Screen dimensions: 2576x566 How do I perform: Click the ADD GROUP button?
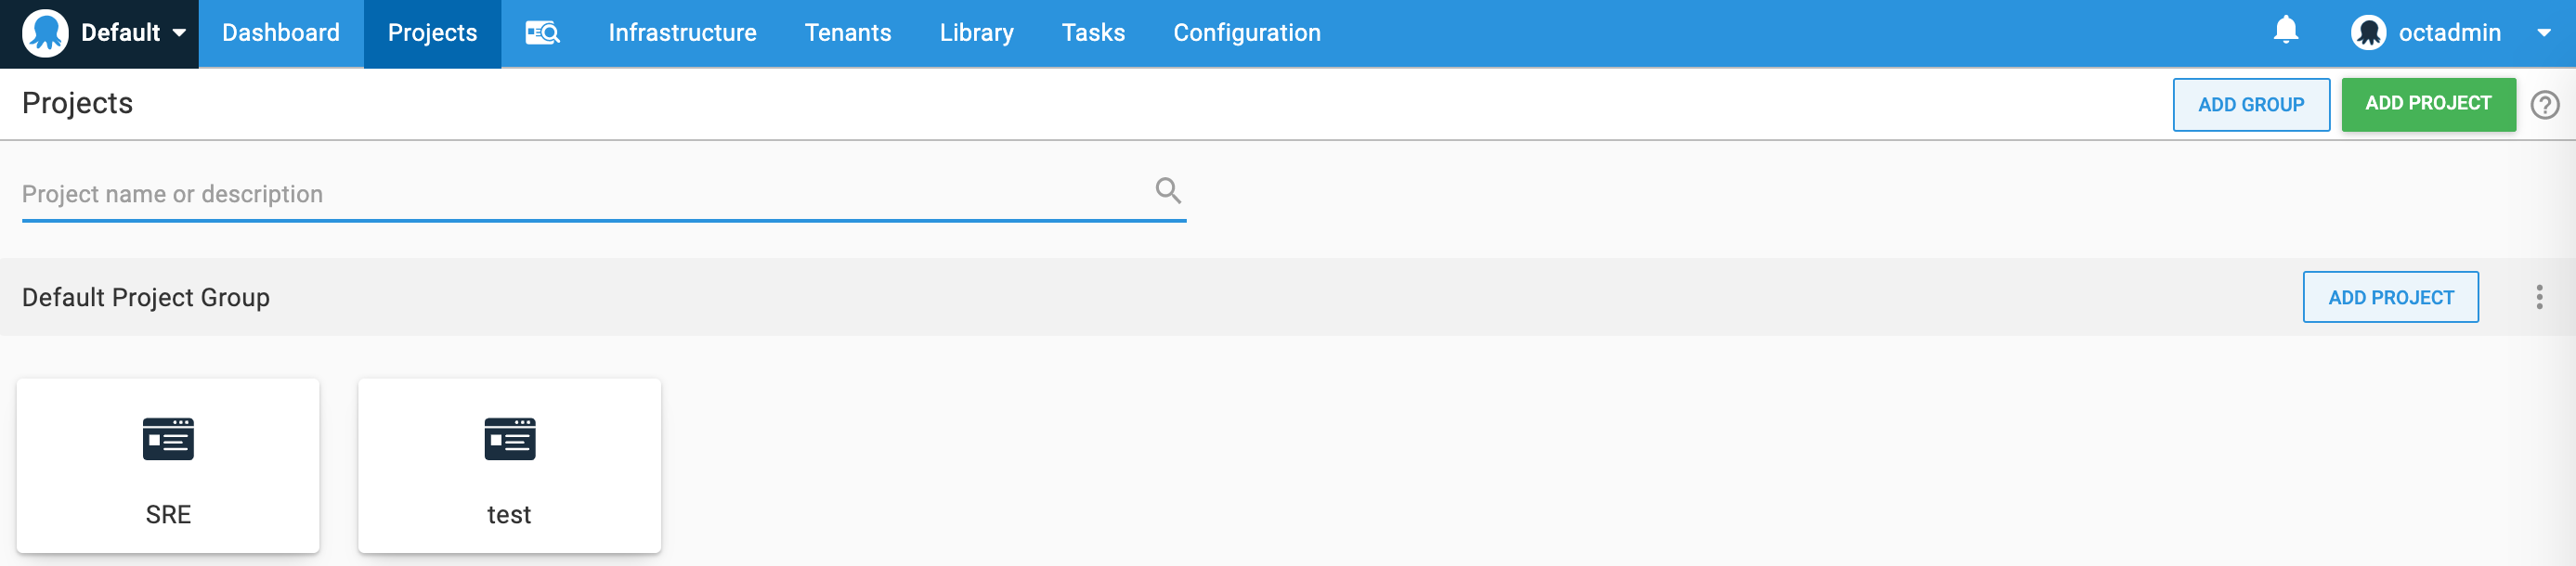click(2250, 104)
